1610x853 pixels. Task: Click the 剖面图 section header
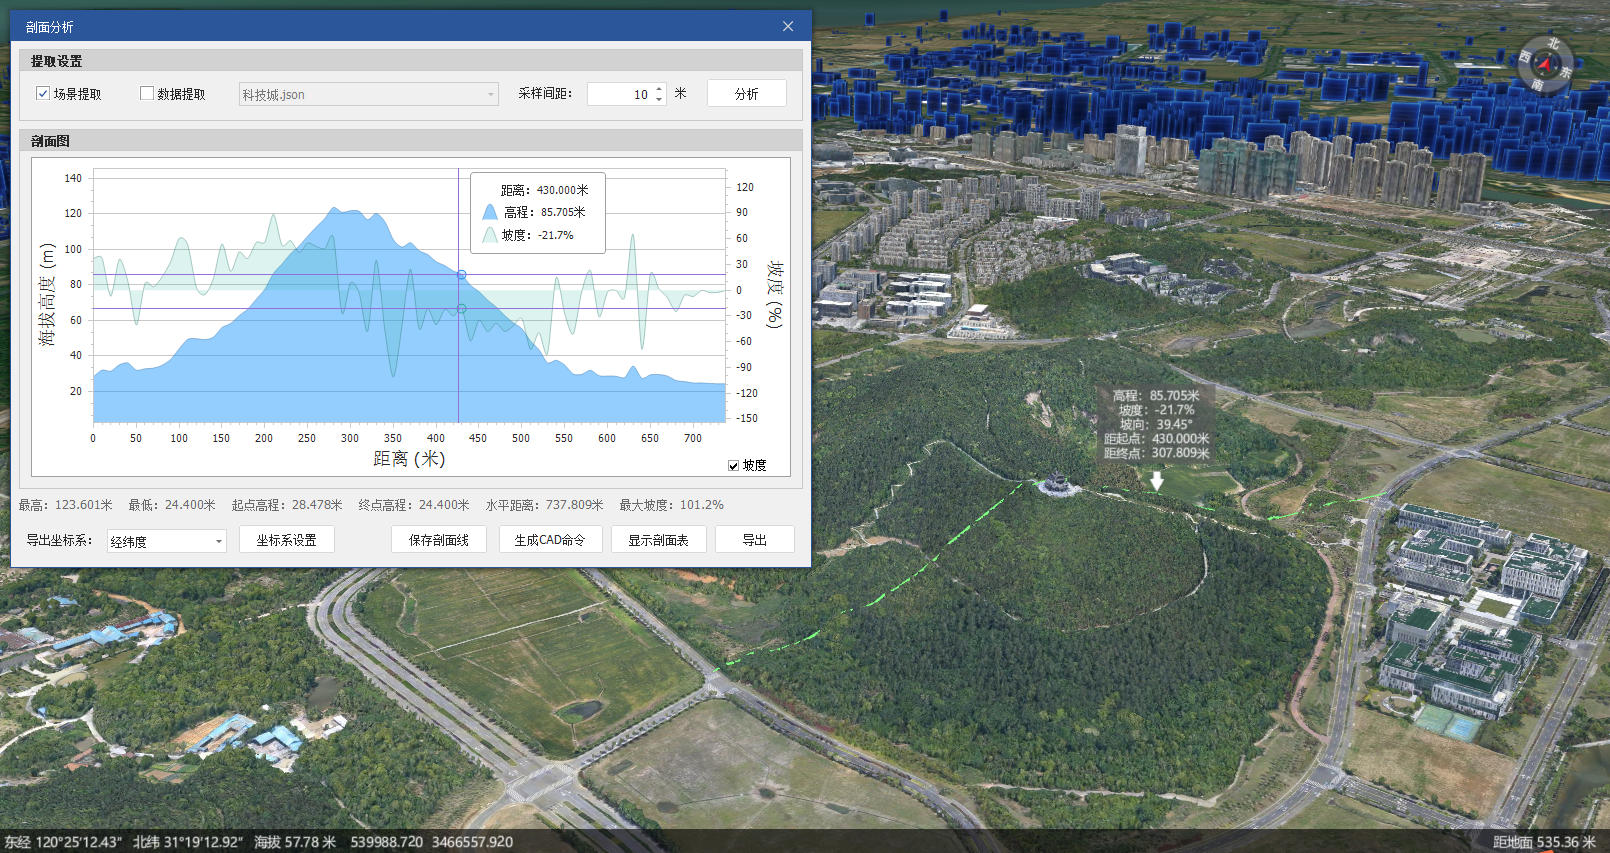(x=411, y=141)
